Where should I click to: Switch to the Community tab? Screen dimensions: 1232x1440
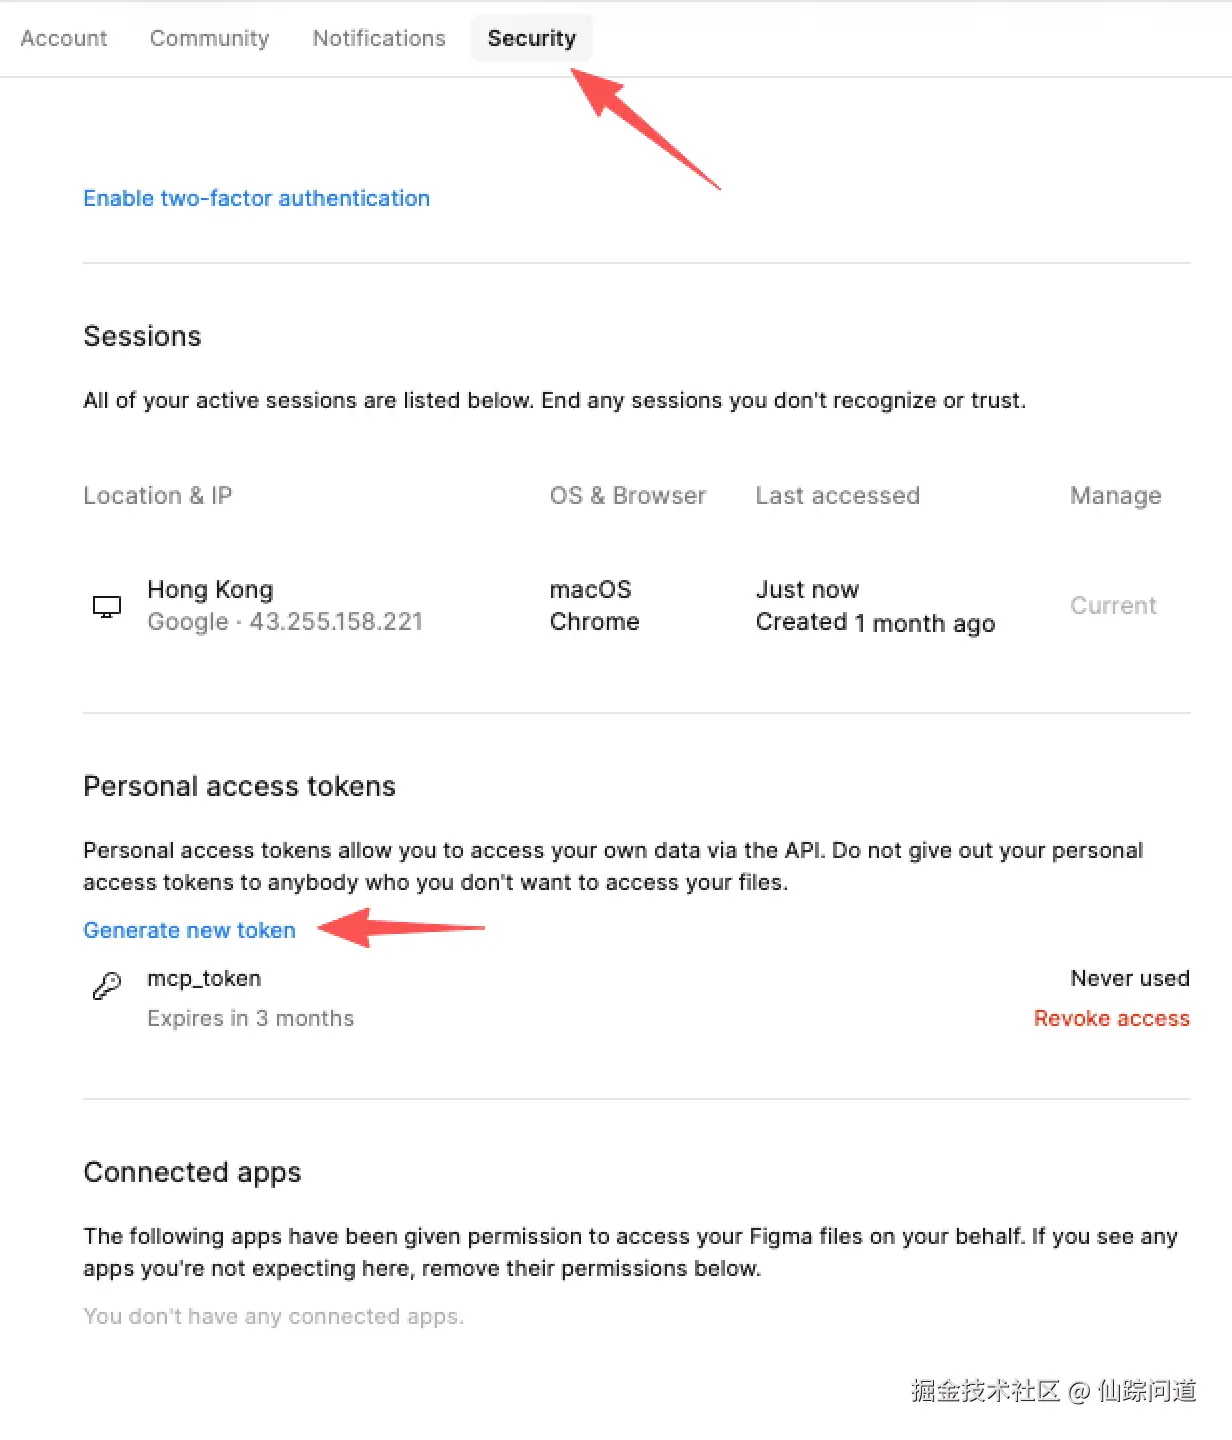tap(209, 38)
